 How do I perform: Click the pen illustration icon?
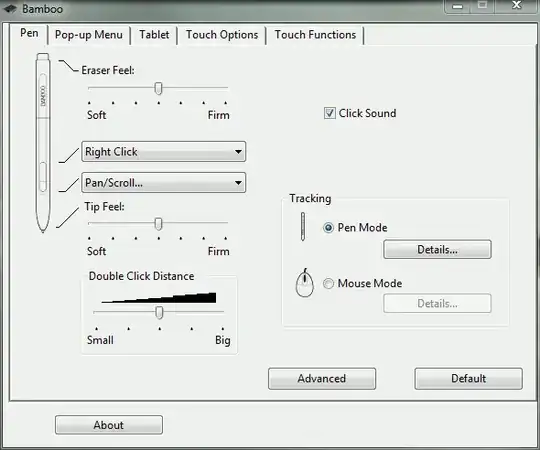[43, 143]
